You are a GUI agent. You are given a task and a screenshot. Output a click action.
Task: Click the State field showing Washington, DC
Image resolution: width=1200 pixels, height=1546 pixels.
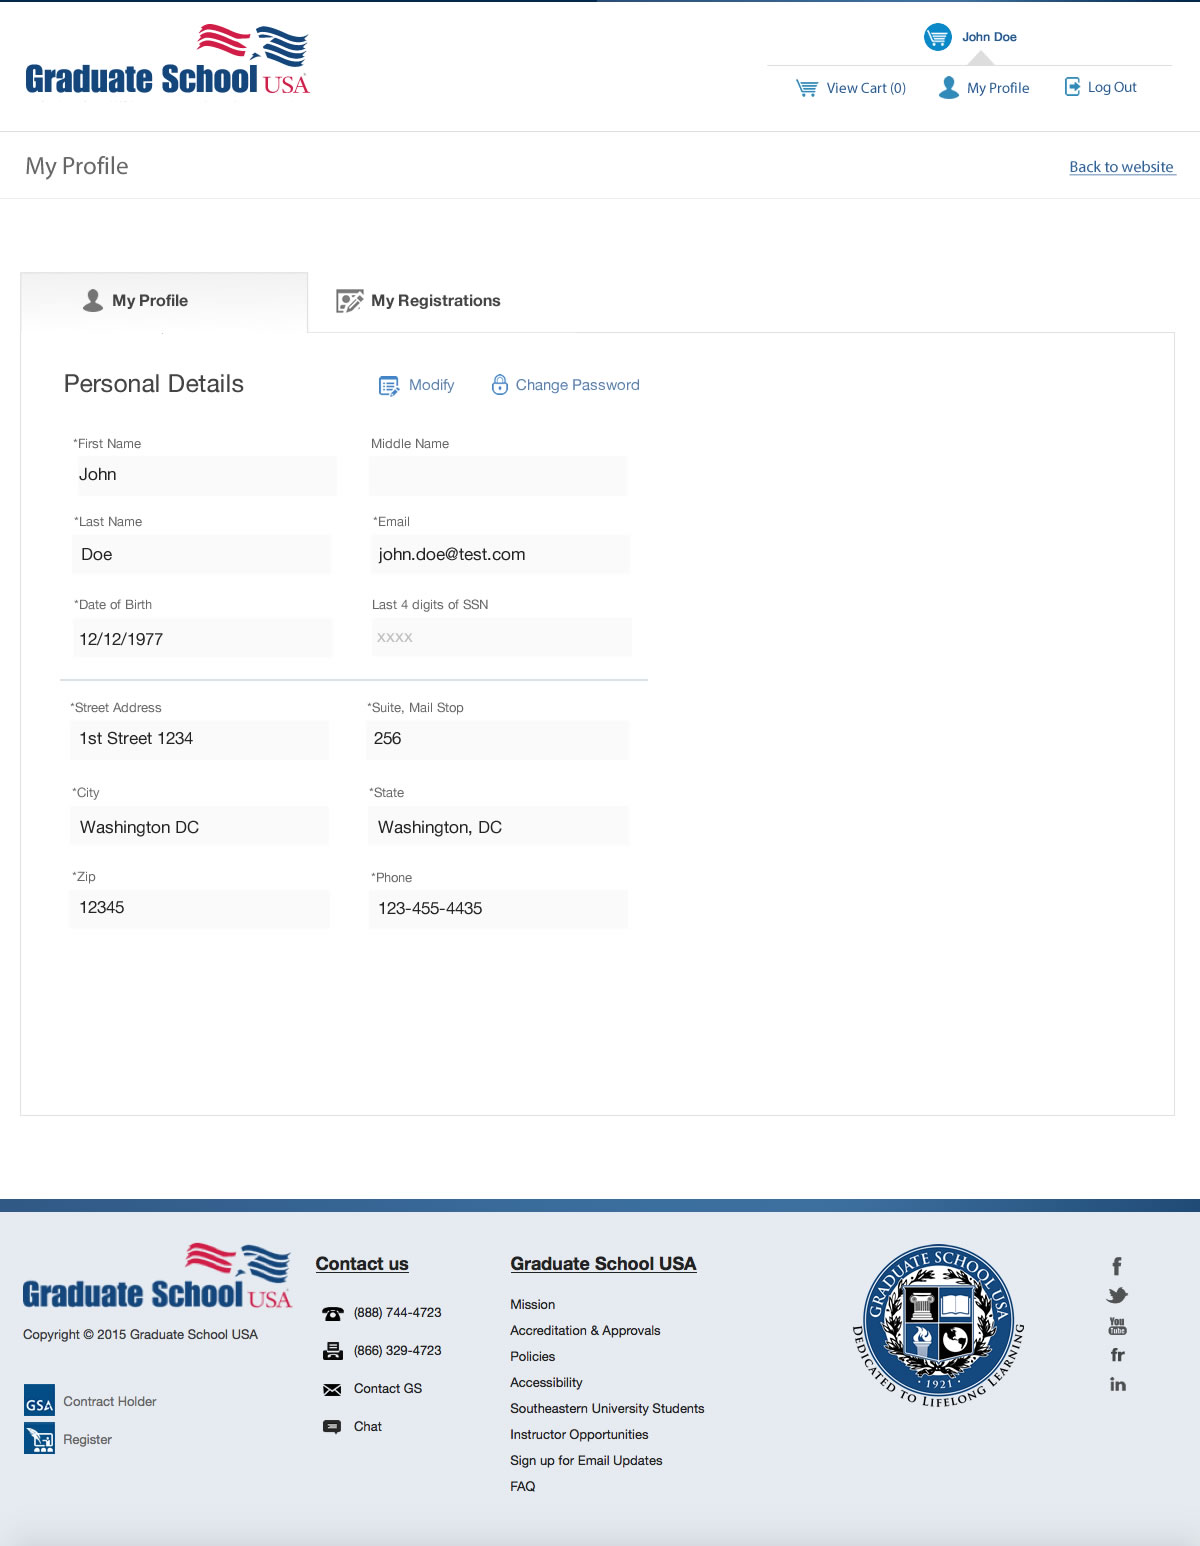click(x=498, y=827)
